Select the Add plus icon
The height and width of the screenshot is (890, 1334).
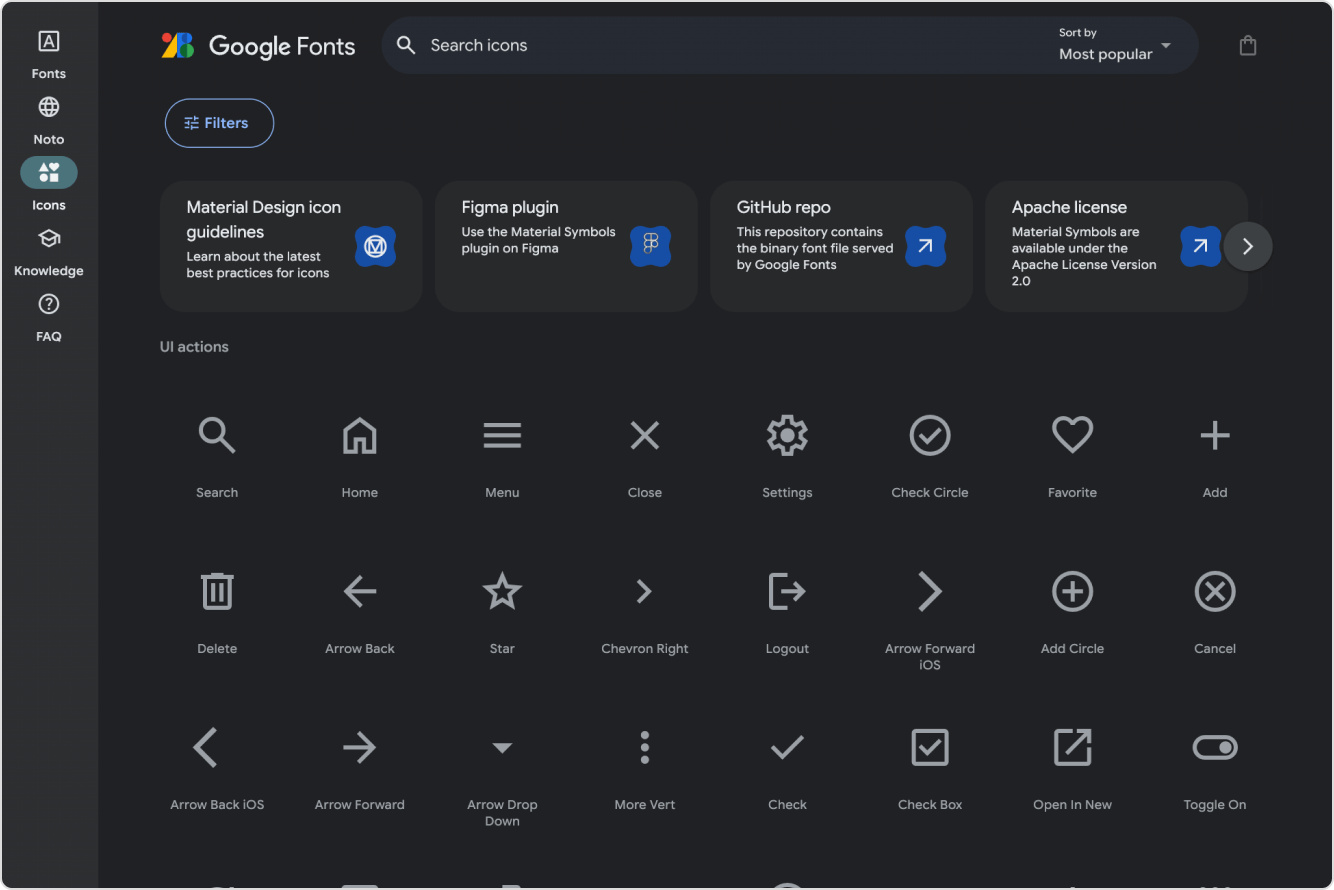1215,436
